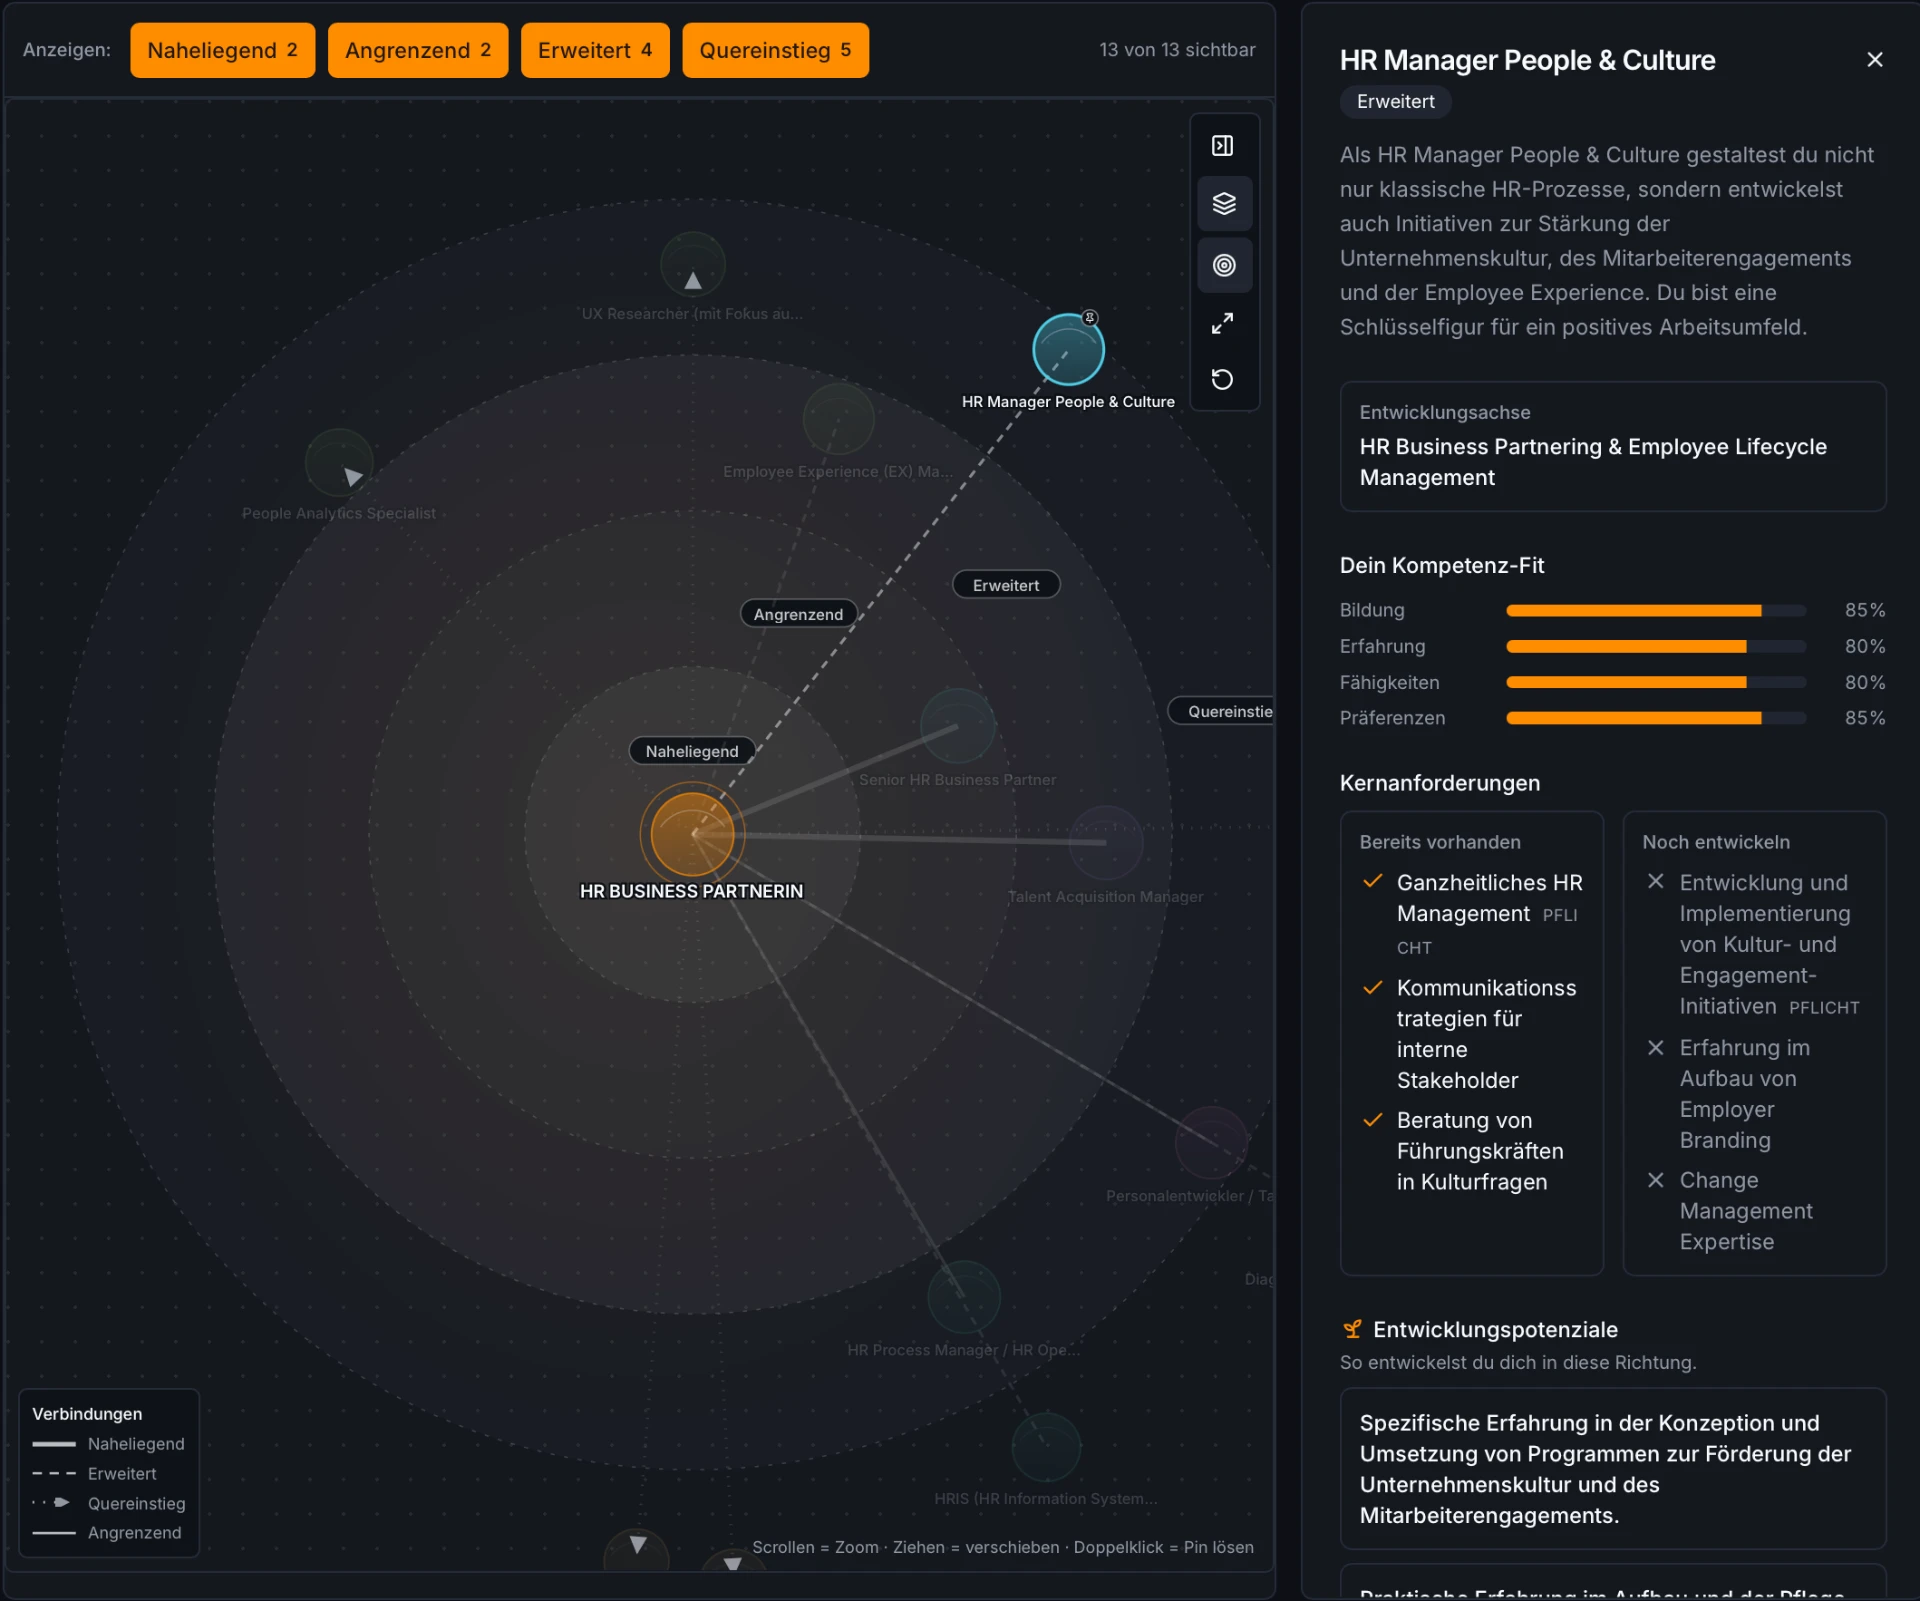
Task: Click the Präferenzen 85% progress bar
Action: tap(1656, 718)
